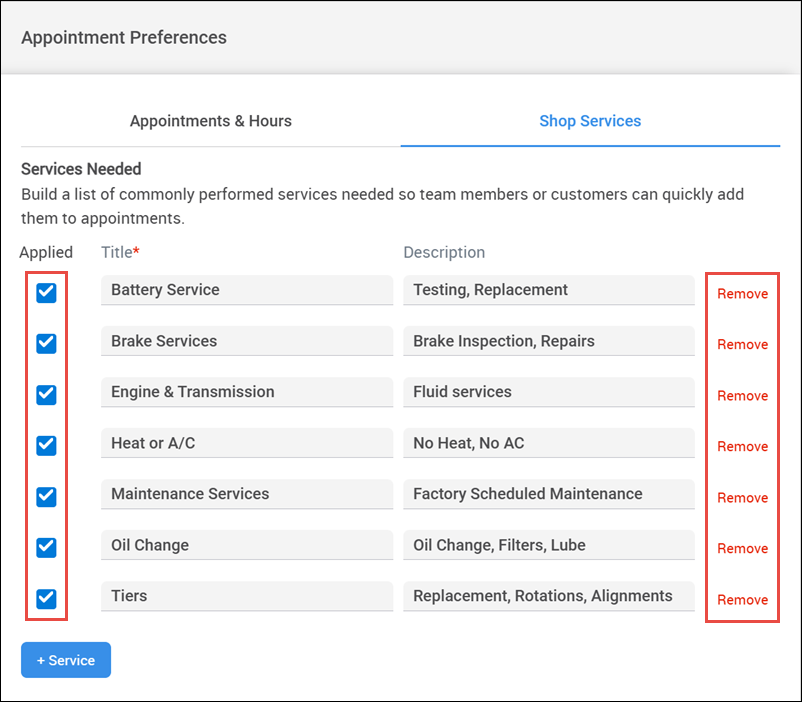The image size is (802, 702).
Task: Edit the Battery Service title field
Action: [x=246, y=290]
